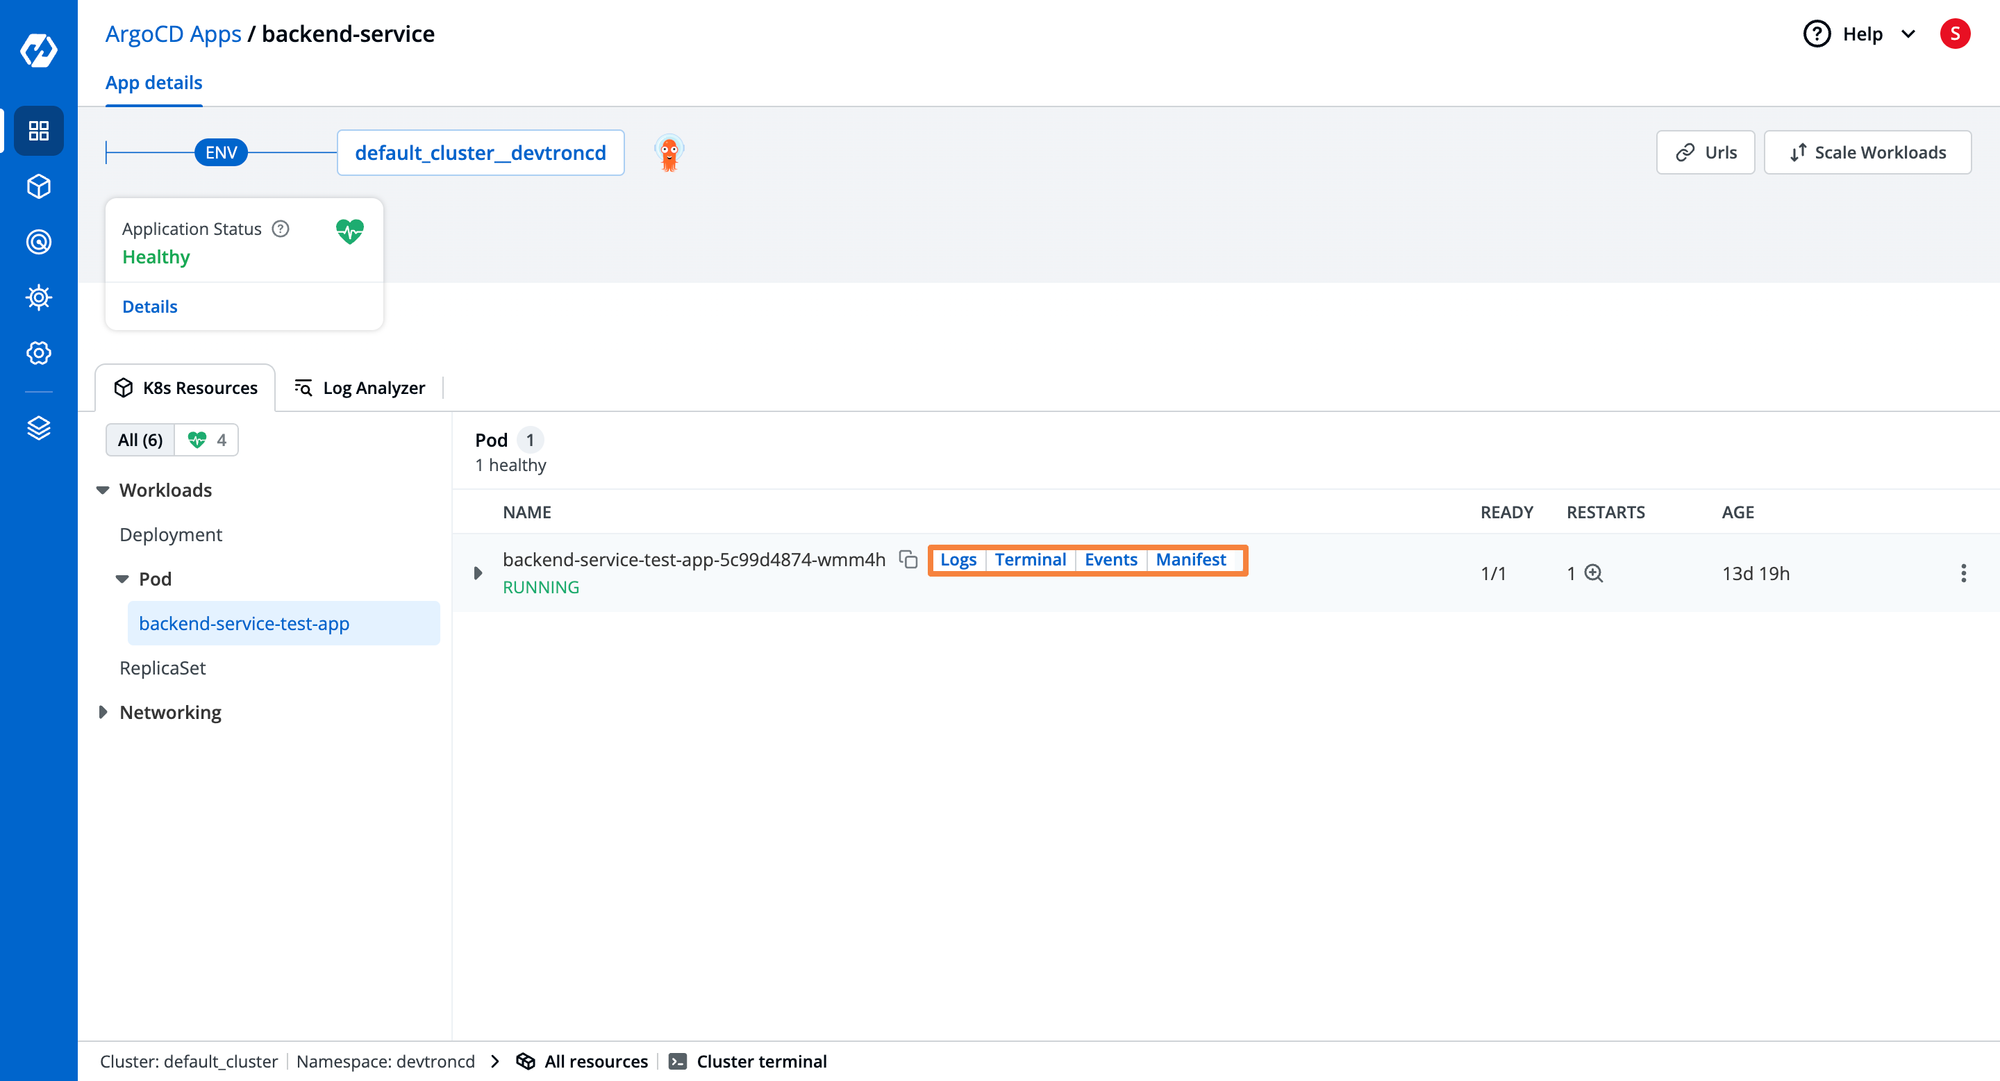Click the Details link under Application Status
The width and height of the screenshot is (2000, 1081).
[x=150, y=306]
